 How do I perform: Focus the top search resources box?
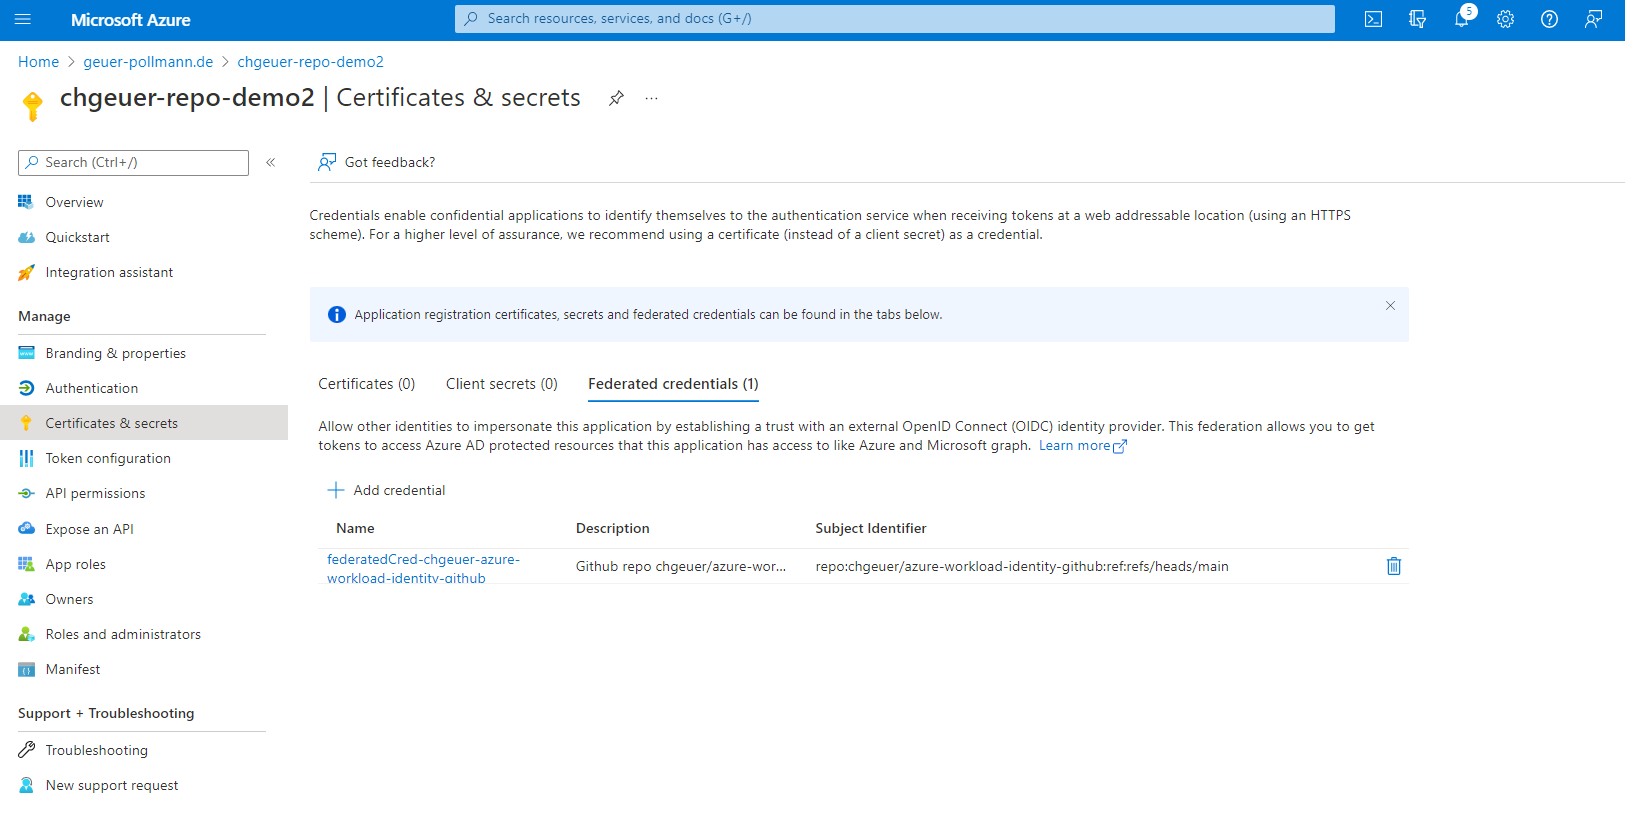pos(895,19)
